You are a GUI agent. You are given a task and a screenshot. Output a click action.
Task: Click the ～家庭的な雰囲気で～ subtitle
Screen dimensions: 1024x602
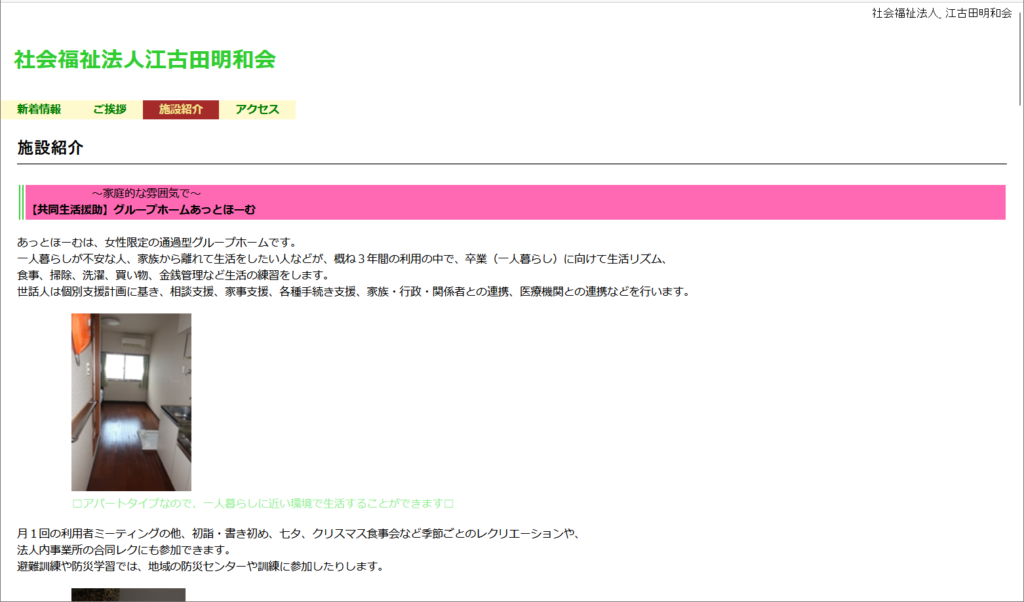(x=147, y=193)
